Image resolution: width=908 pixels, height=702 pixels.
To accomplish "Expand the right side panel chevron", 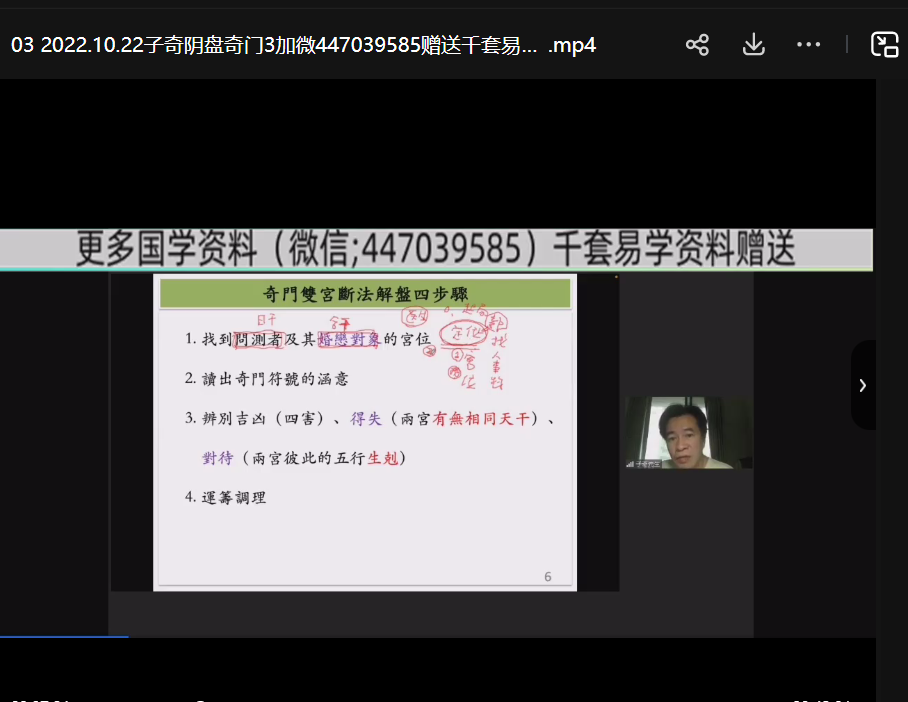I will coord(862,385).
